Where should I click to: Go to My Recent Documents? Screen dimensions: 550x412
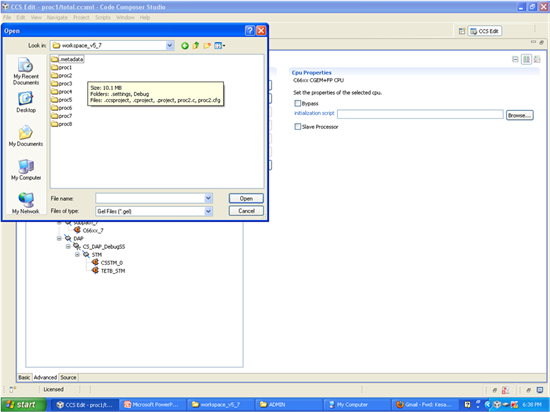pyautogui.click(x=26, y=72)
